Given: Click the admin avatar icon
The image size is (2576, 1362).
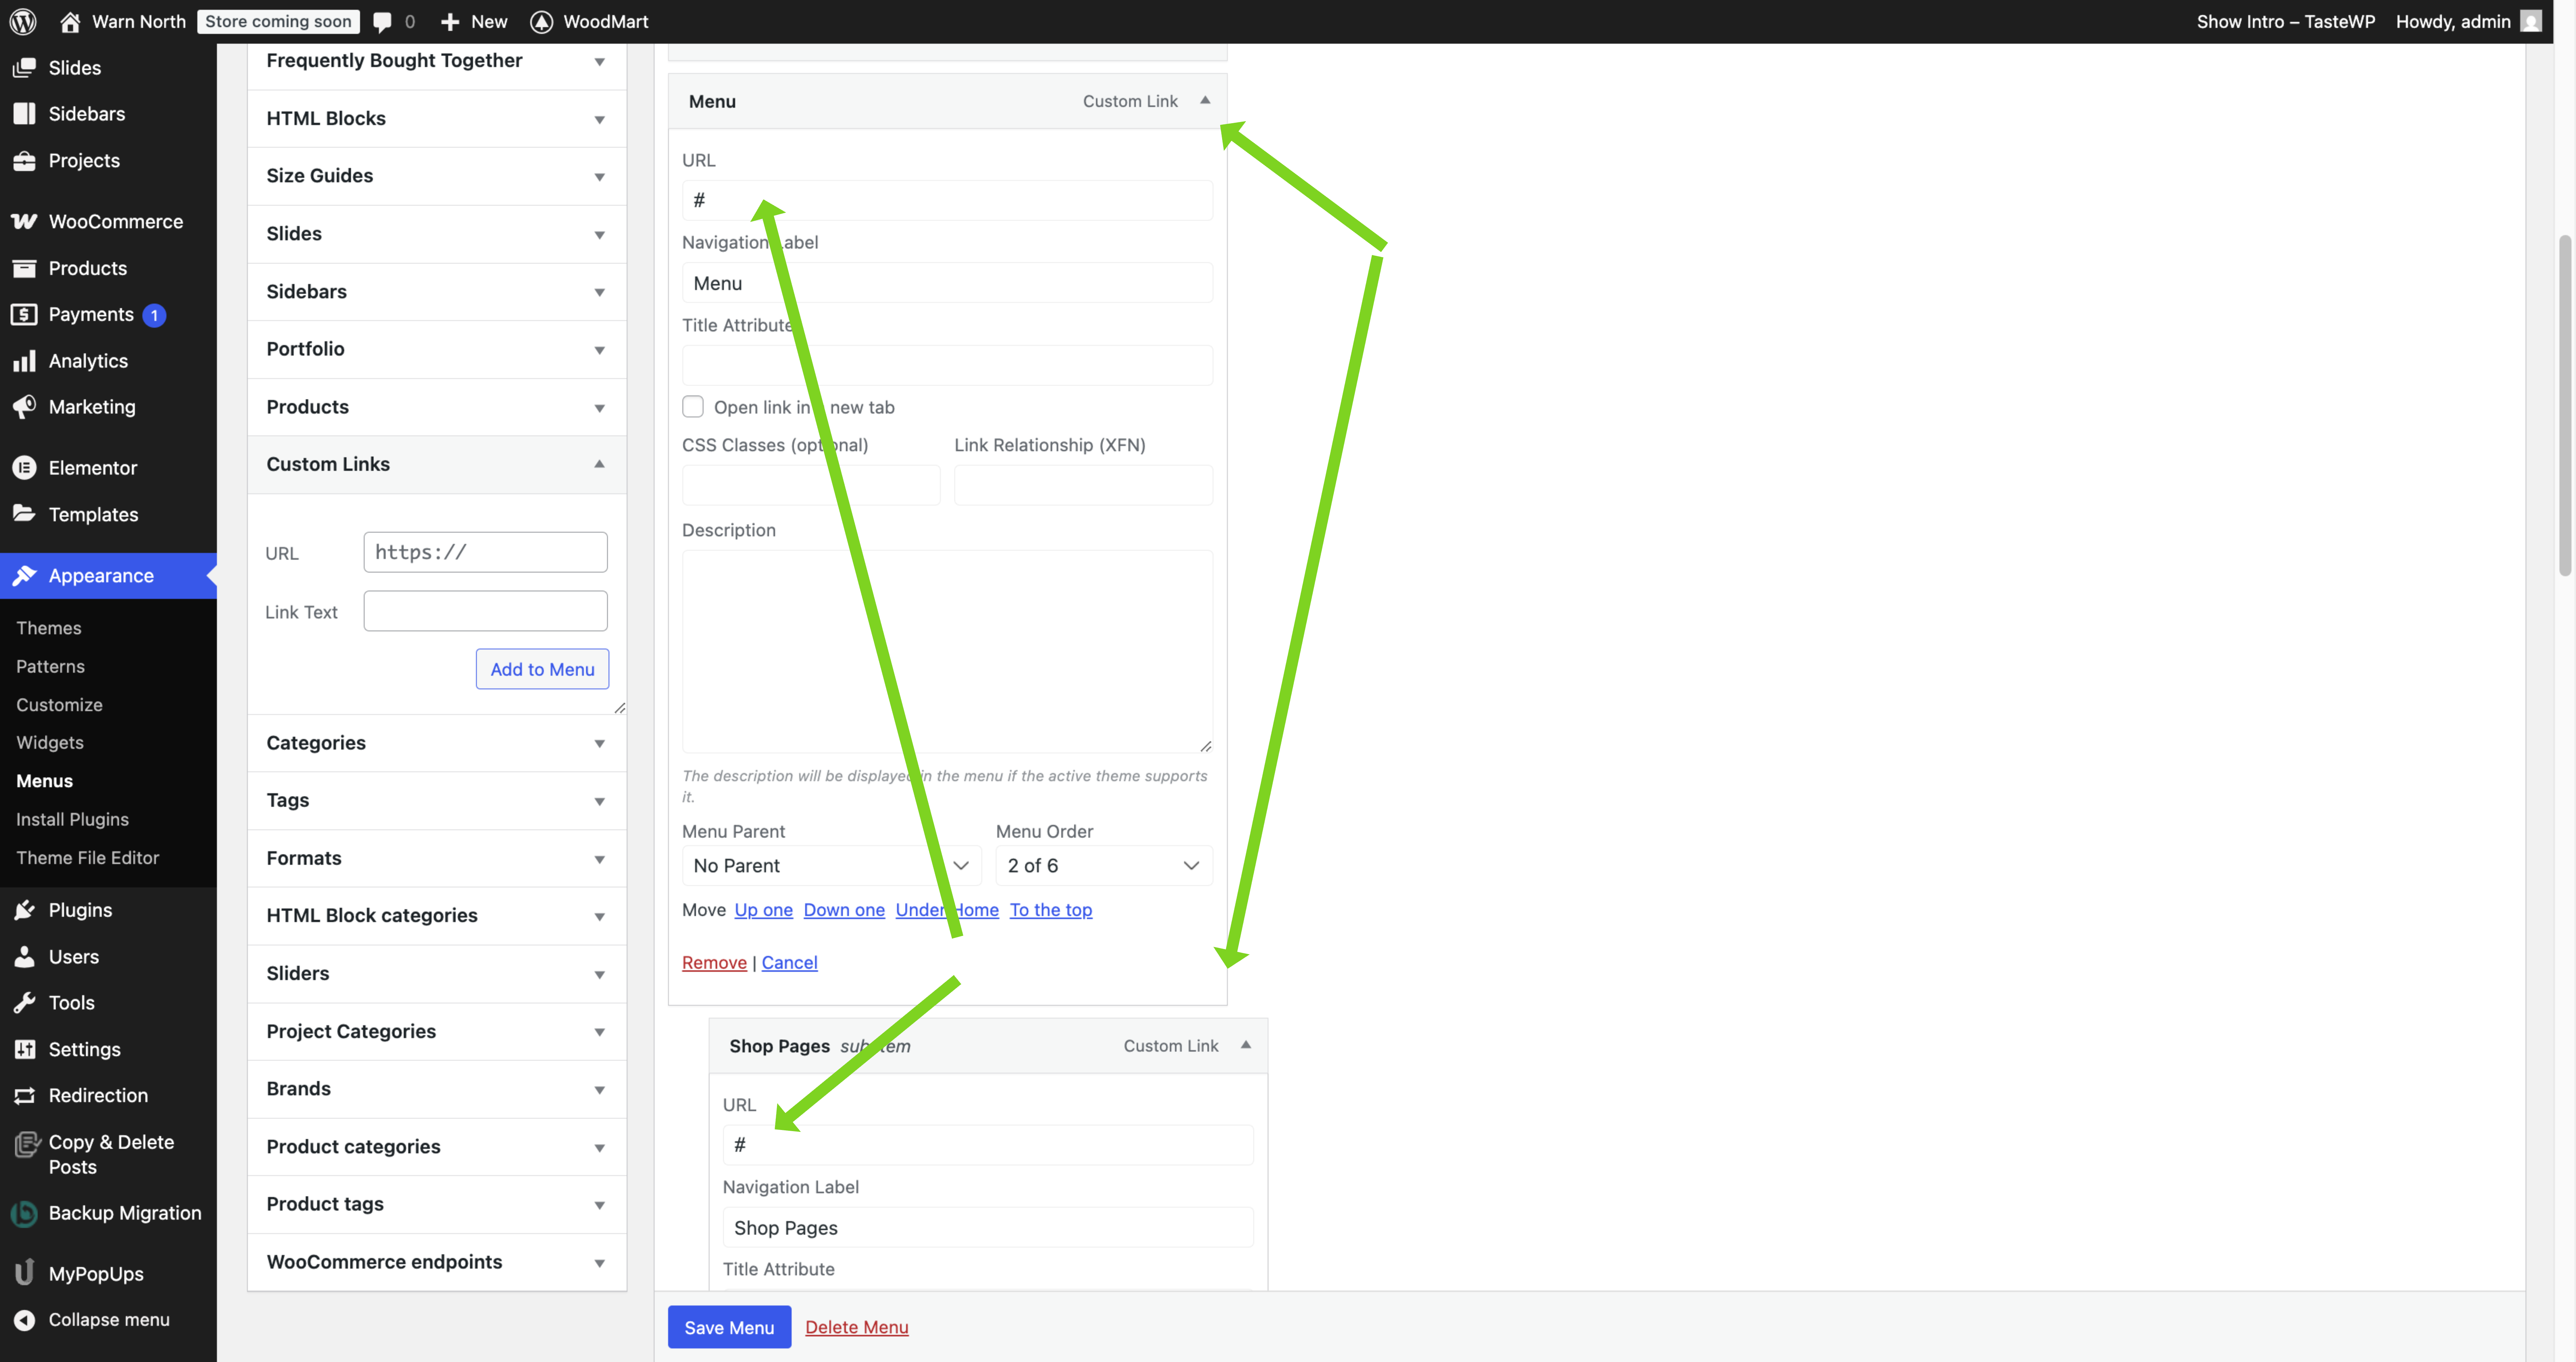Looking at the screenshot, I should pos(2531,21).
